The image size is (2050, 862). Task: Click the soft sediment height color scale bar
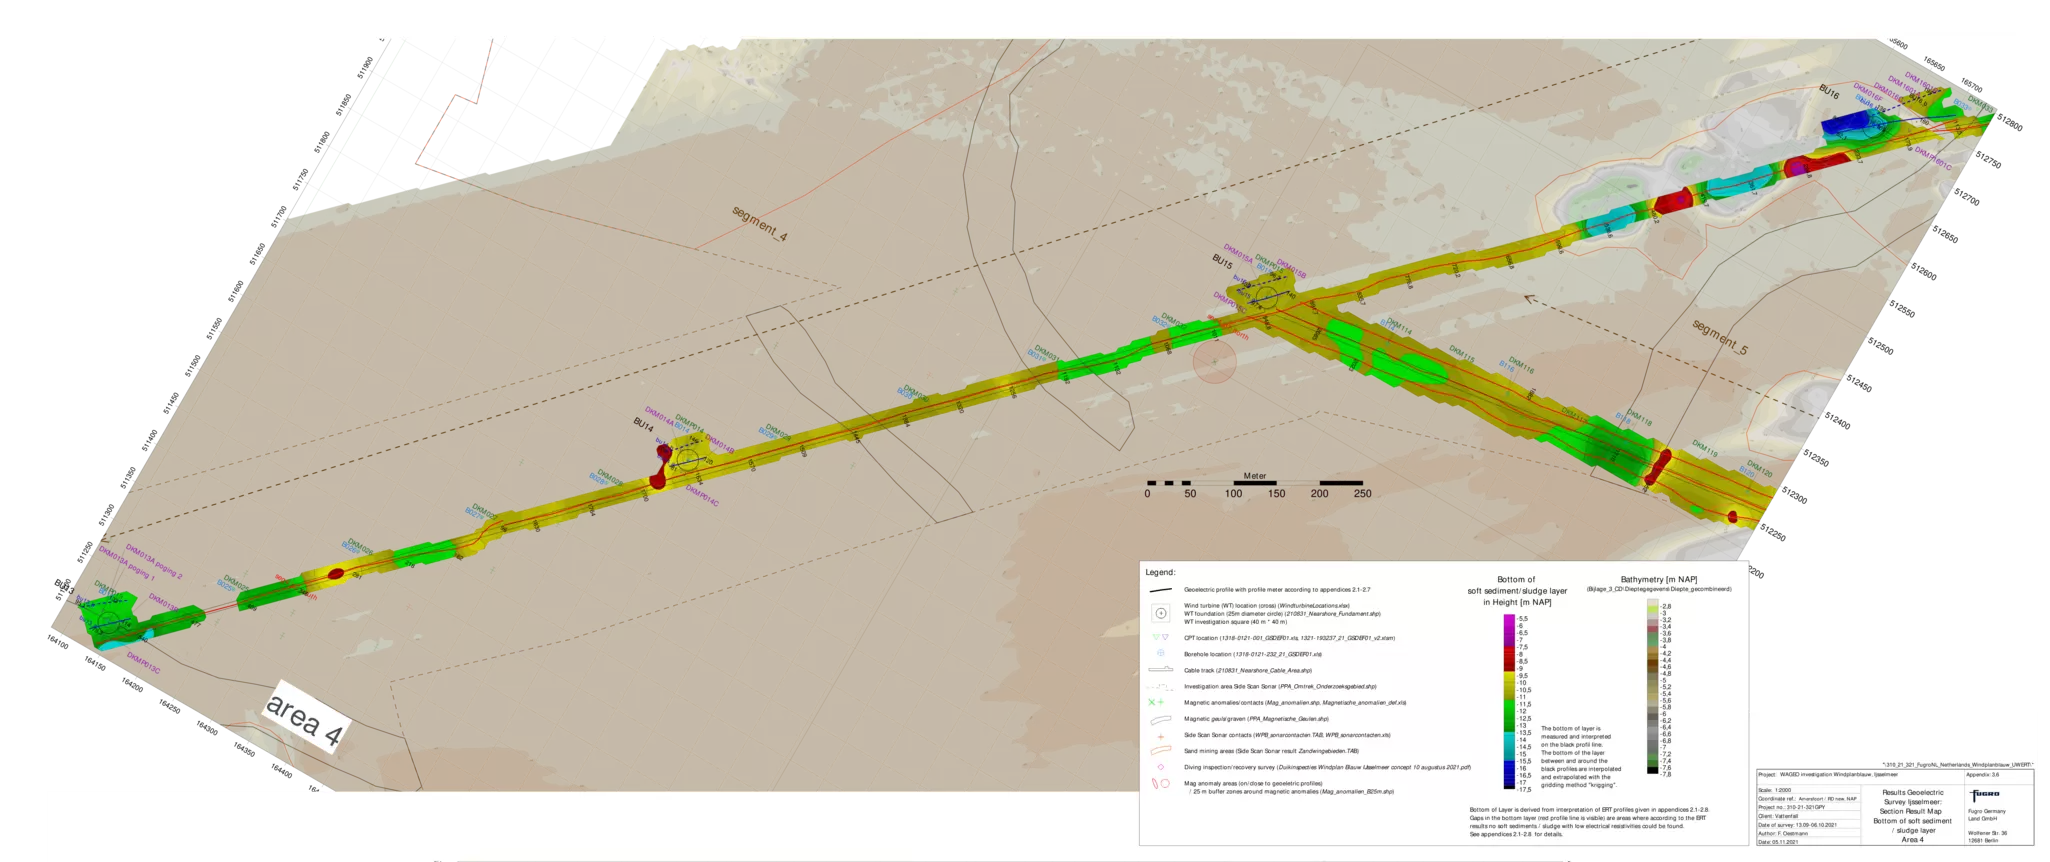click(x=1509, y=703)
